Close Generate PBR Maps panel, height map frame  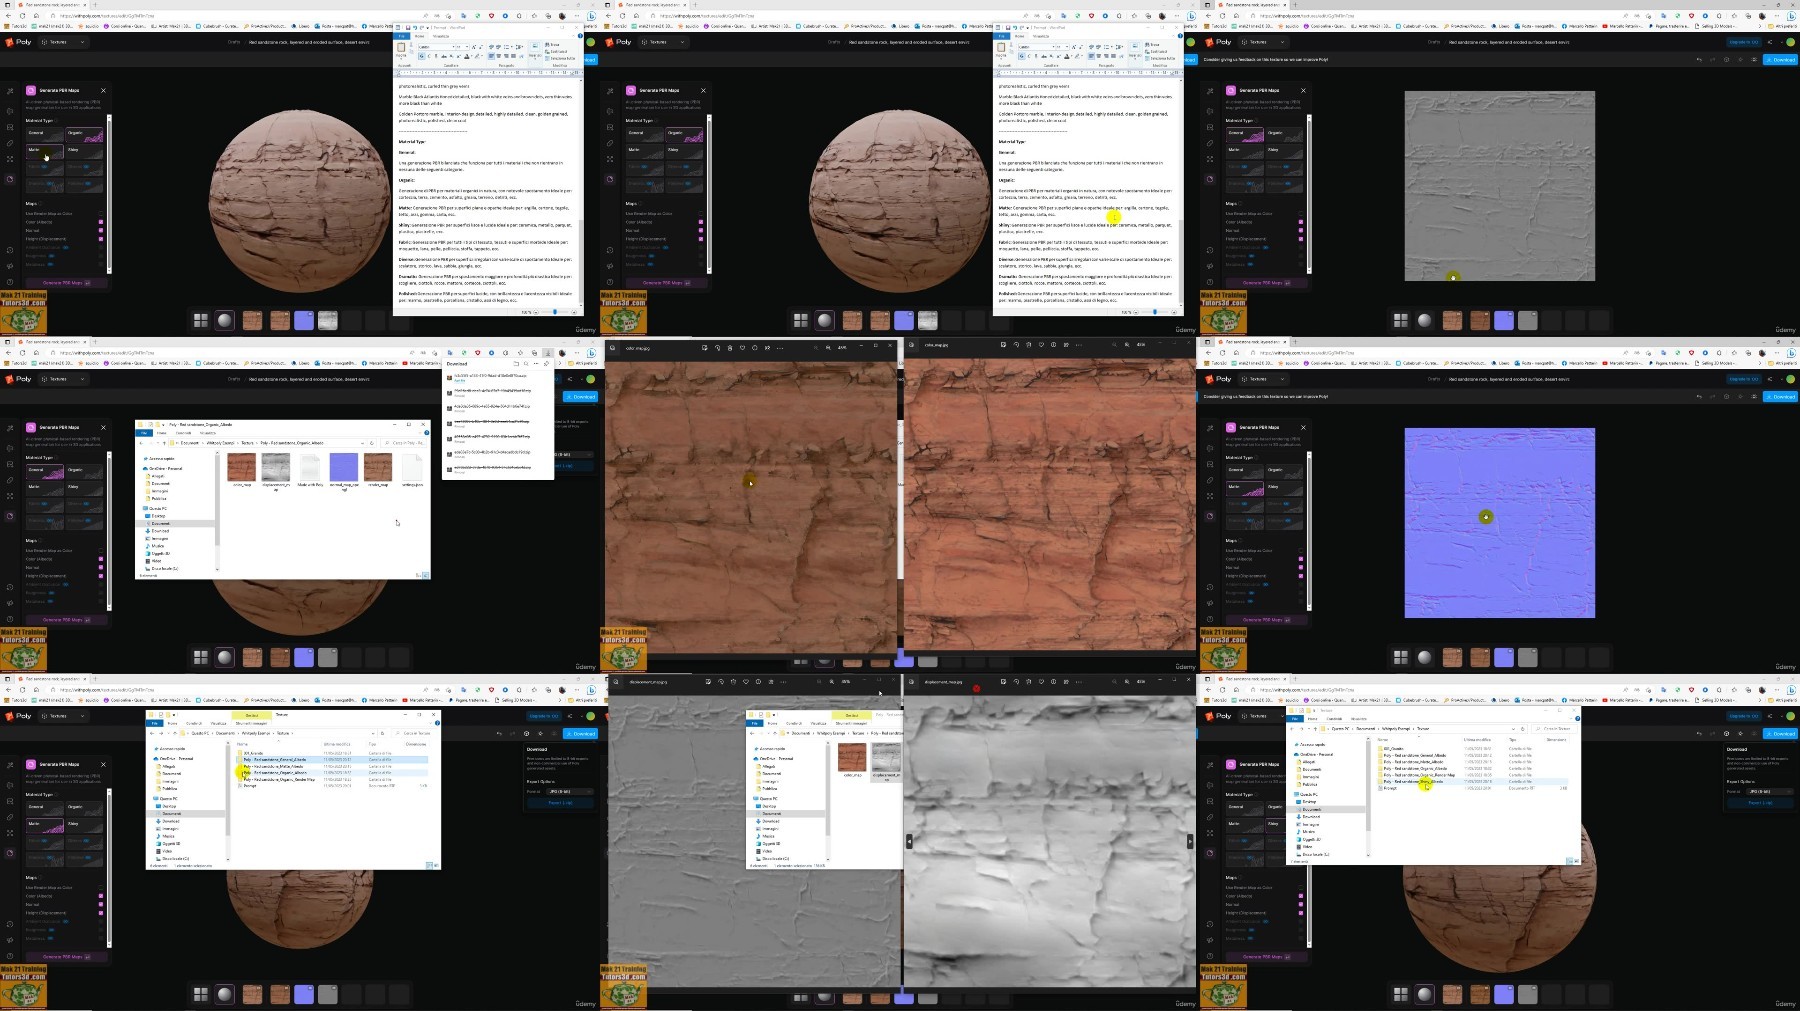click(x=1303, y=90)
